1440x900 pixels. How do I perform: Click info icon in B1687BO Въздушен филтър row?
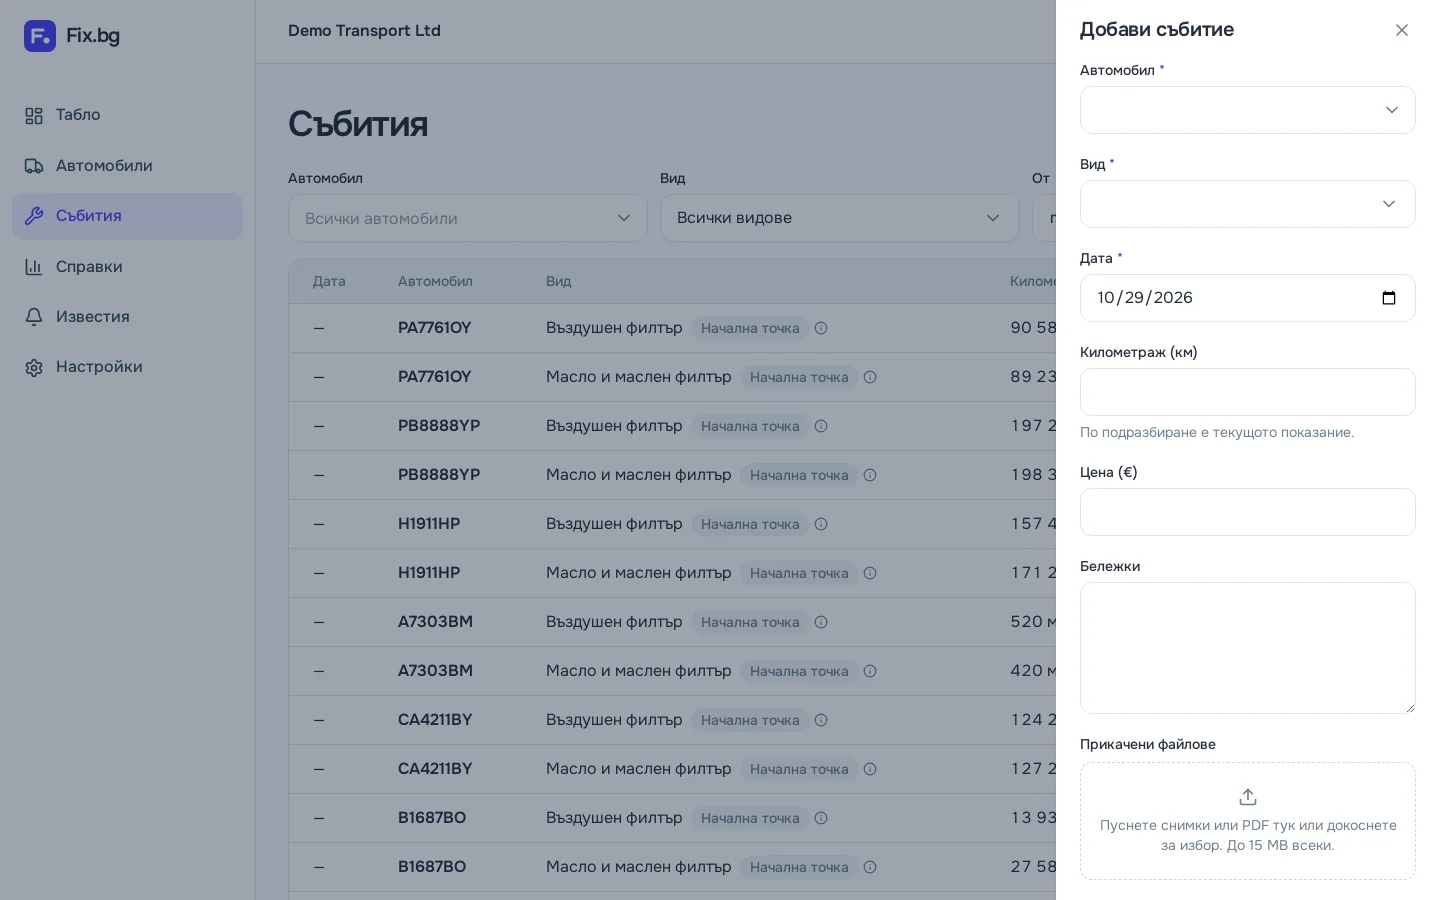pos(821,818)
